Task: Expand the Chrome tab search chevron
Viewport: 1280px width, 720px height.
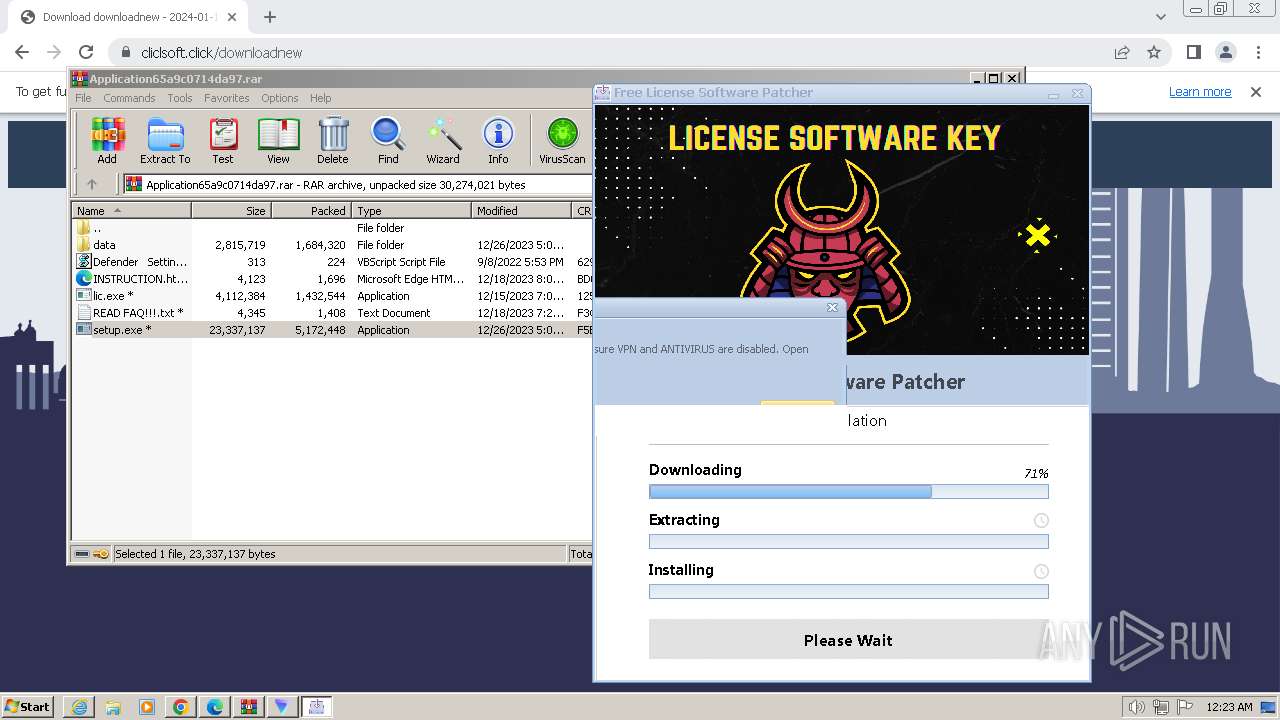Action: [1160, 17]
